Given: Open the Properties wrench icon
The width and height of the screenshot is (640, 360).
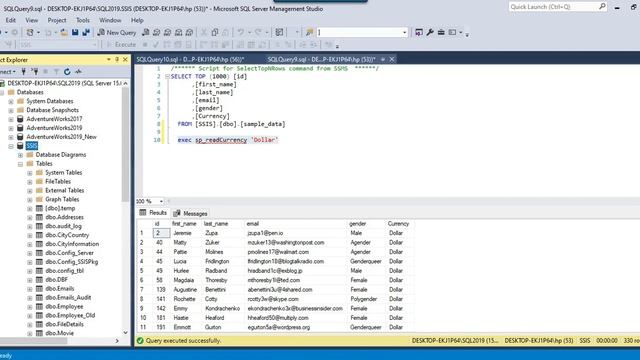Looking at the screenshot, I should (x=430, y=32).
